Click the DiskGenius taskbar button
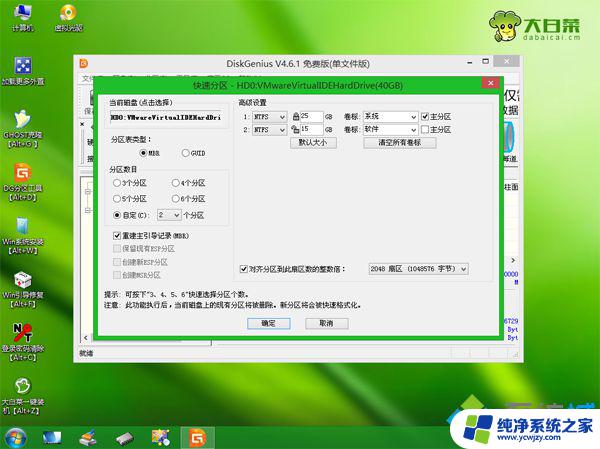This screenshot has width=600, height=449. [197, 438]
